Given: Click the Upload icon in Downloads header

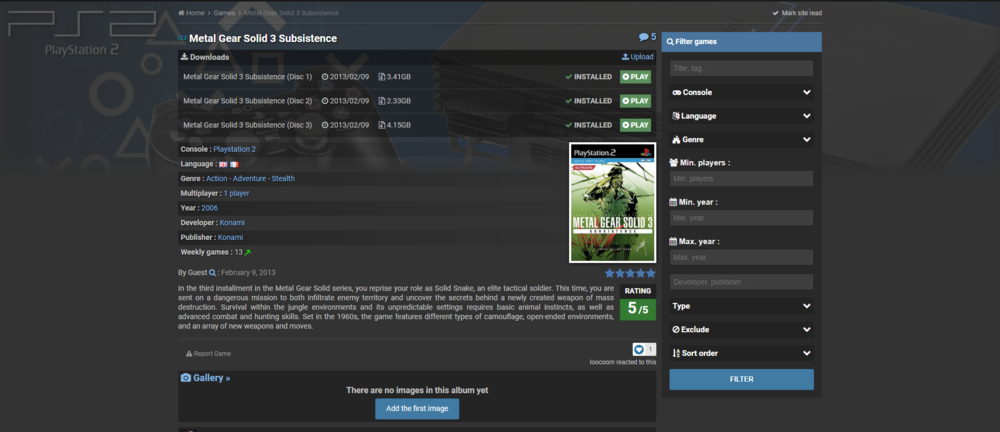Looking at the screenshot, I should 625,57.
